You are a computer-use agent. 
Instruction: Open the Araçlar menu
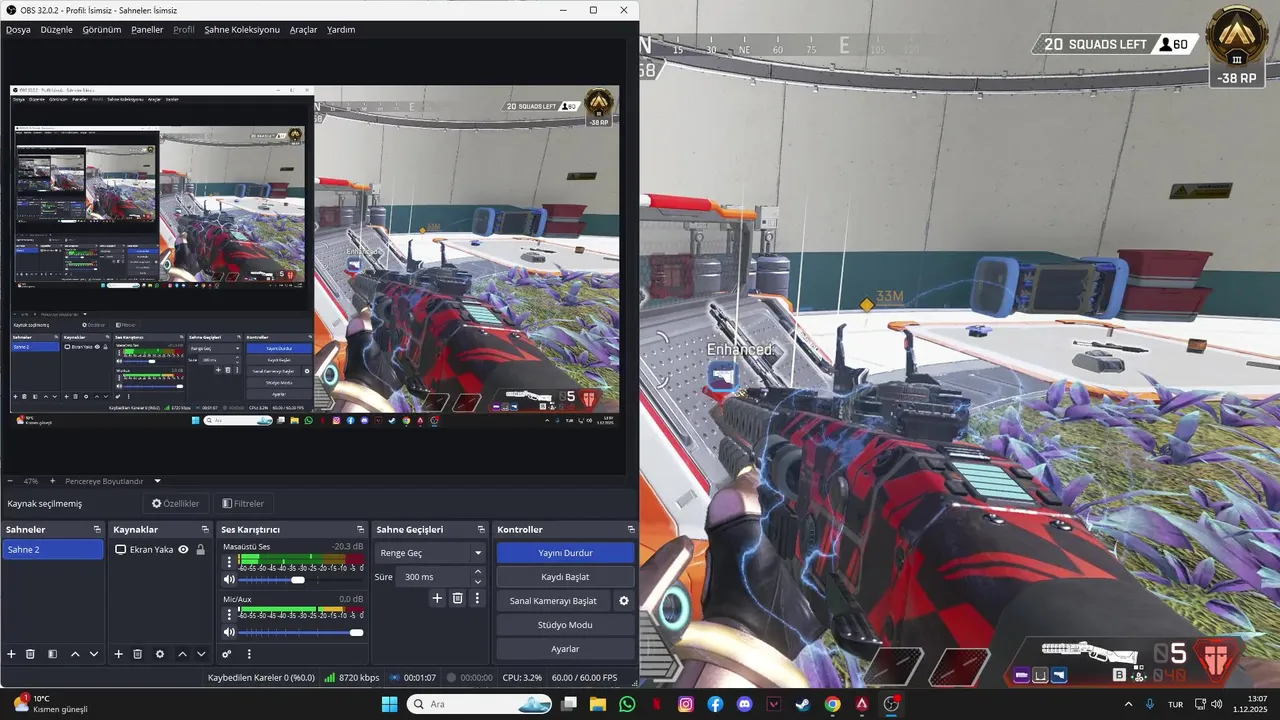(x=303, y=30)
